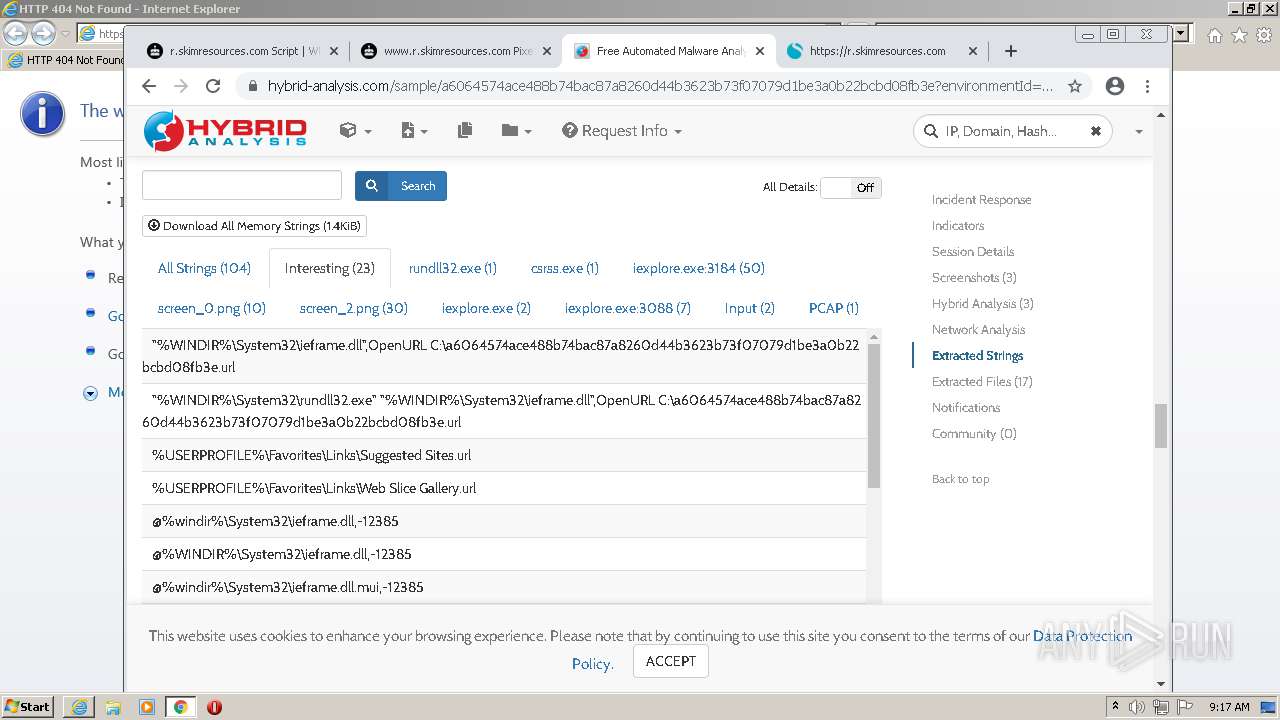
Task: Click the red stop-sign taskbar icon
Action: tap(214, 707)
